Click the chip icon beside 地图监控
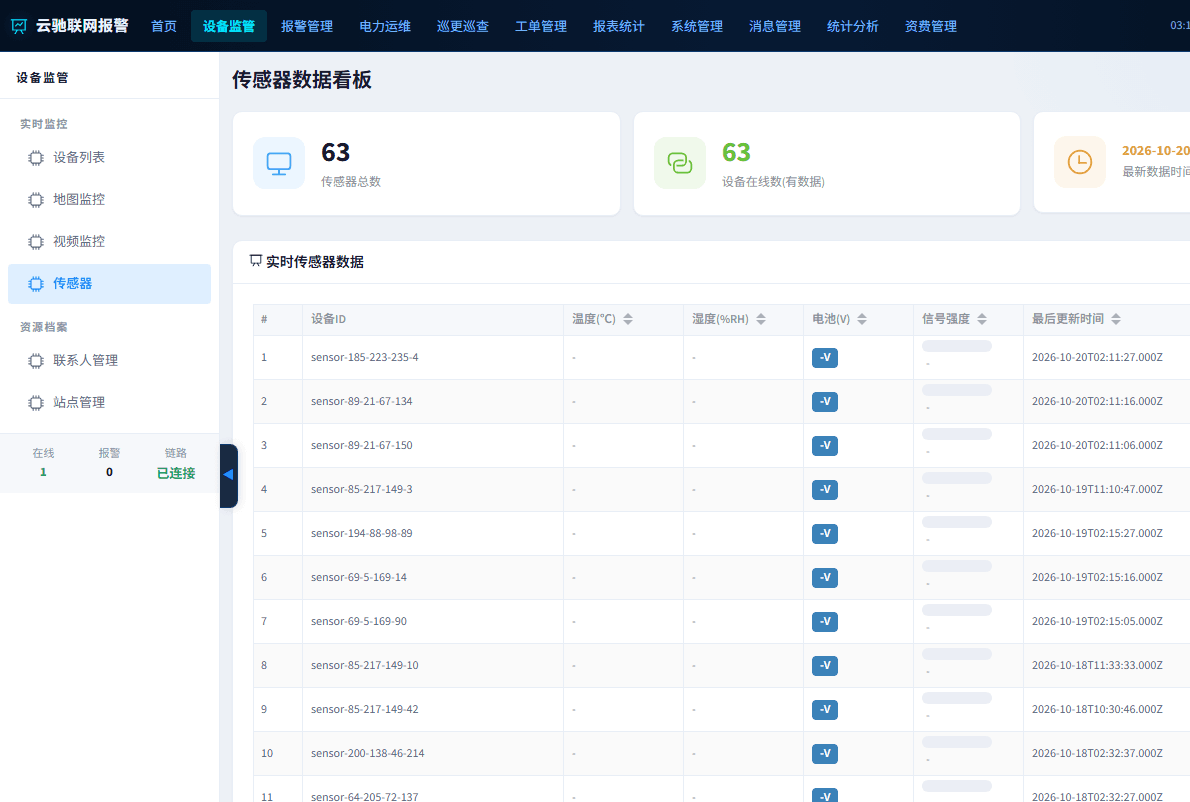Screen dimensions: 1190x802 coord(36,200)
